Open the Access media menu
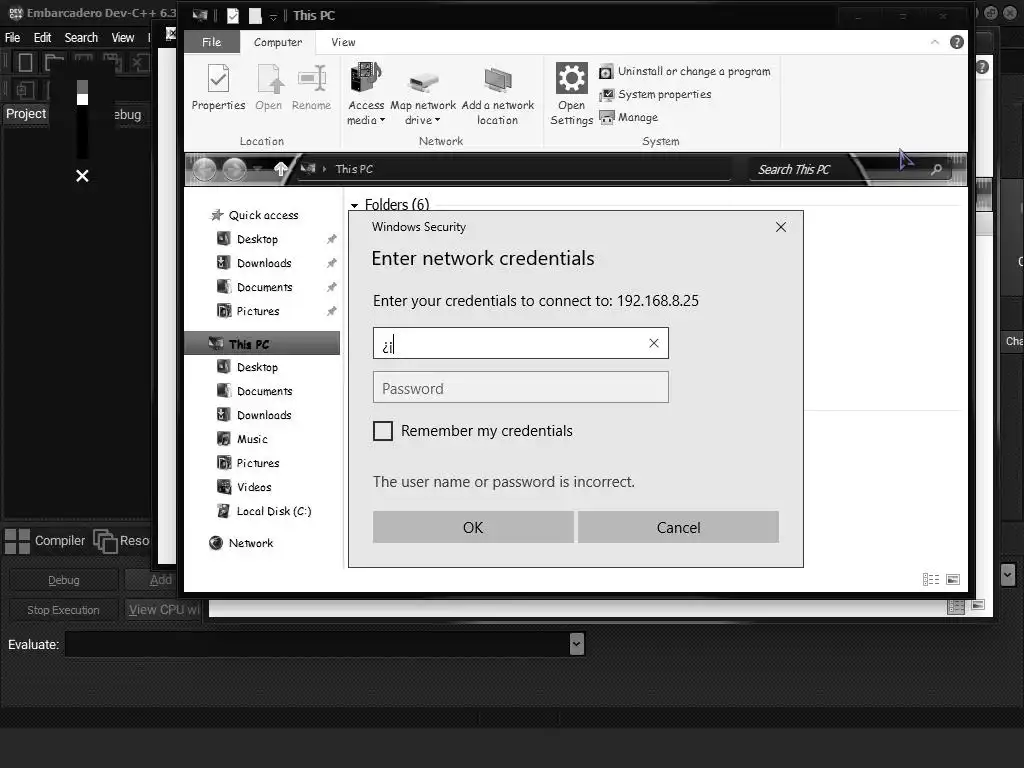The height and width of the screenshot is (768, 1024). 366,94
